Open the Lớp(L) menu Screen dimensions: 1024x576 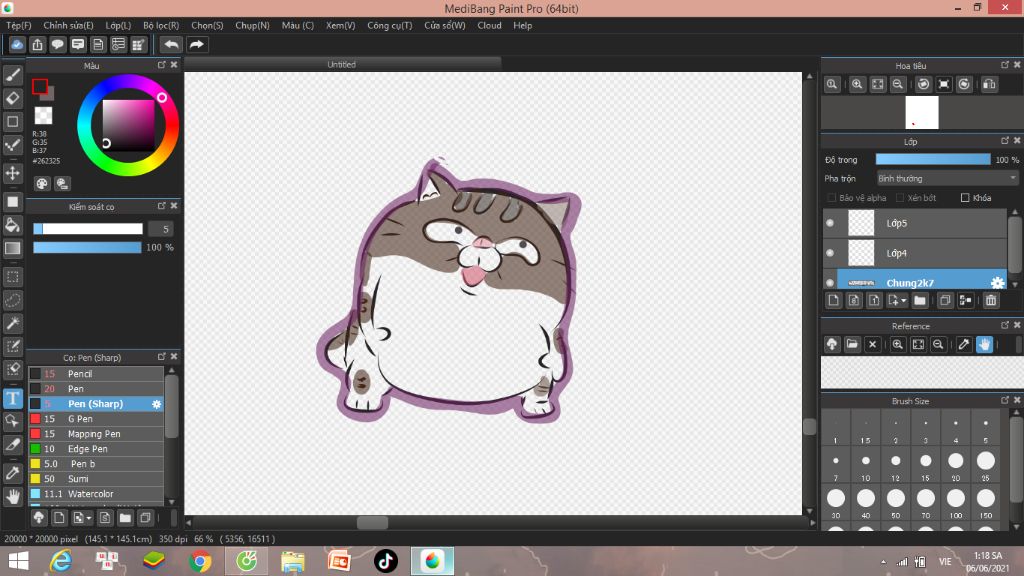click(x=118, y=25)
